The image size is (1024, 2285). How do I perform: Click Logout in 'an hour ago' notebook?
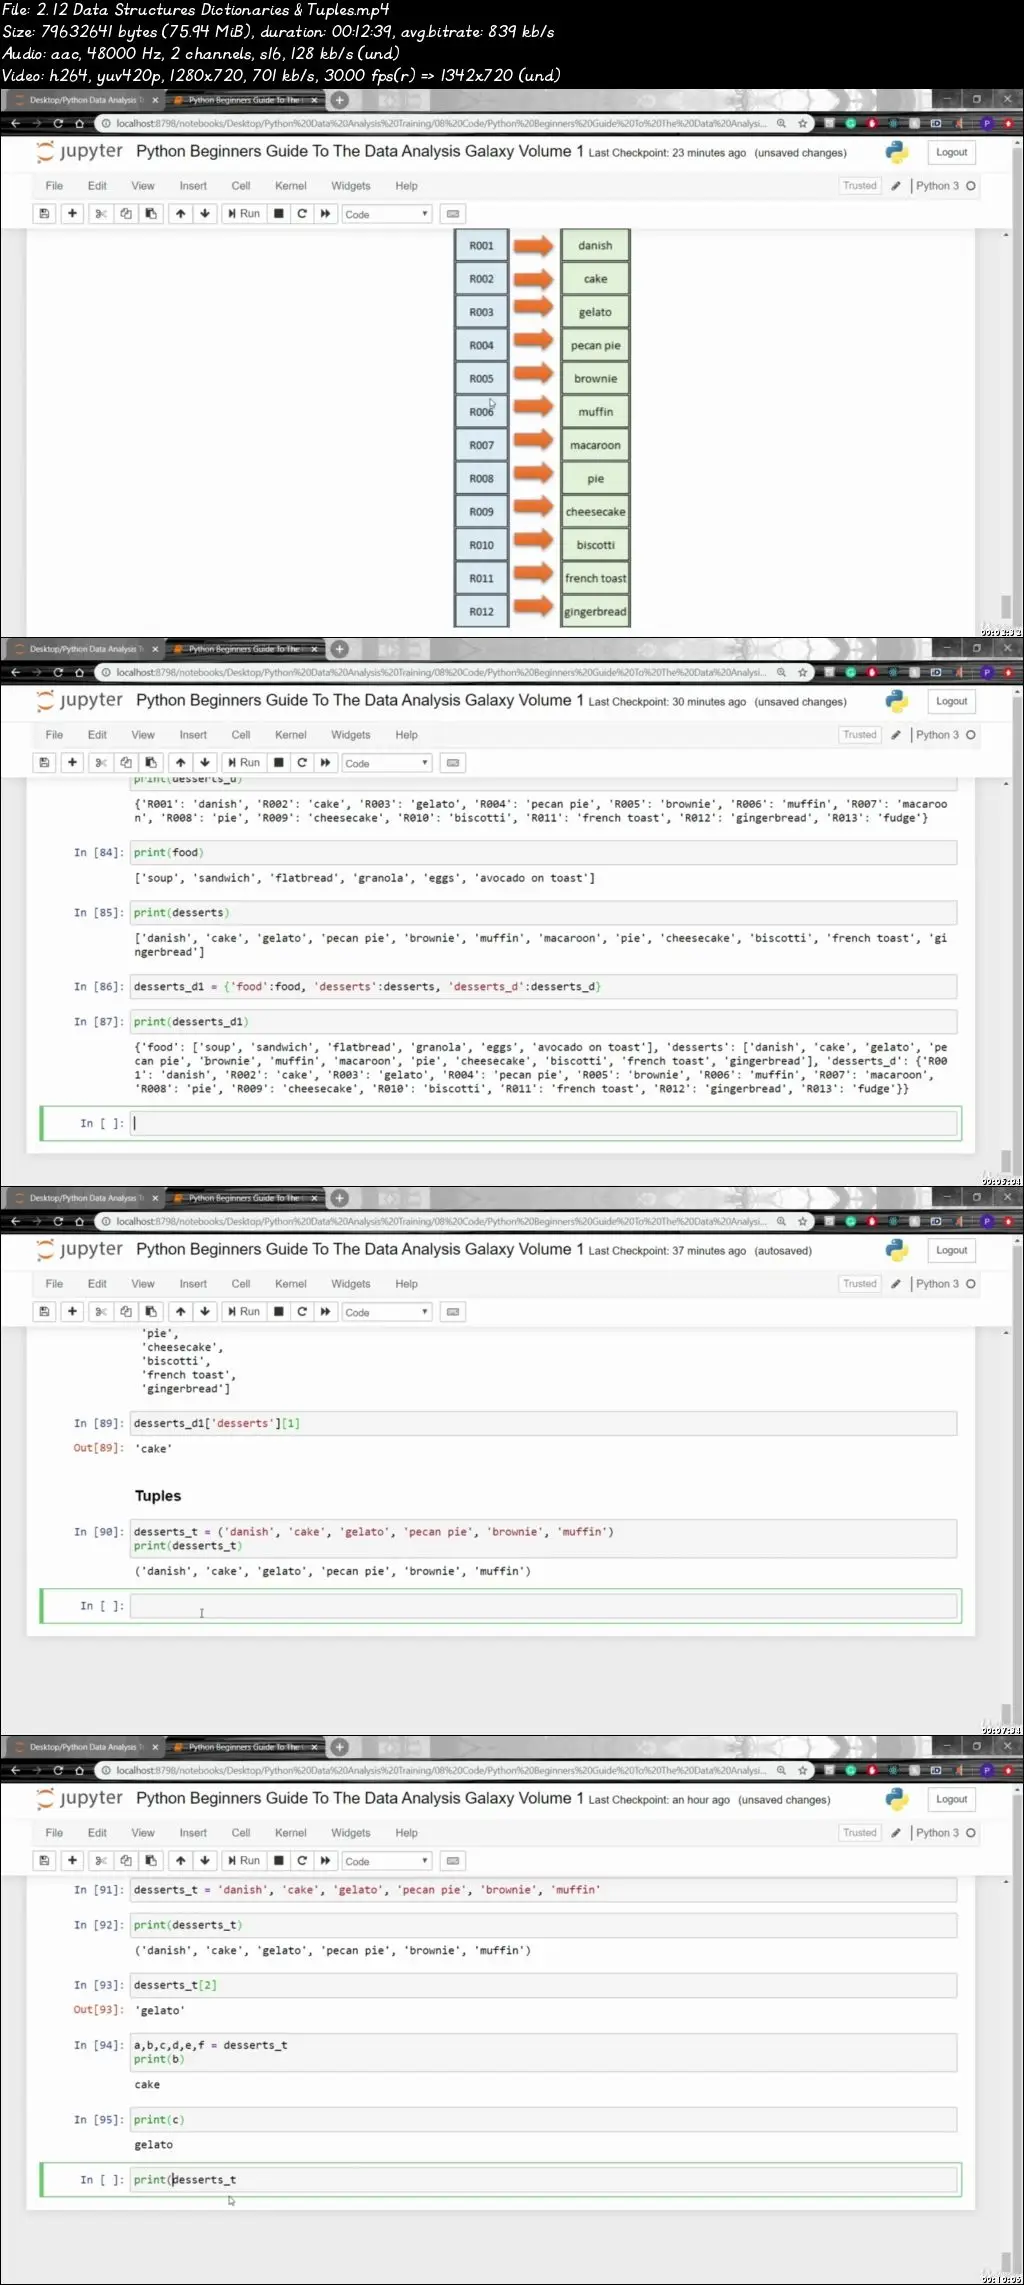coord(951,1799)
